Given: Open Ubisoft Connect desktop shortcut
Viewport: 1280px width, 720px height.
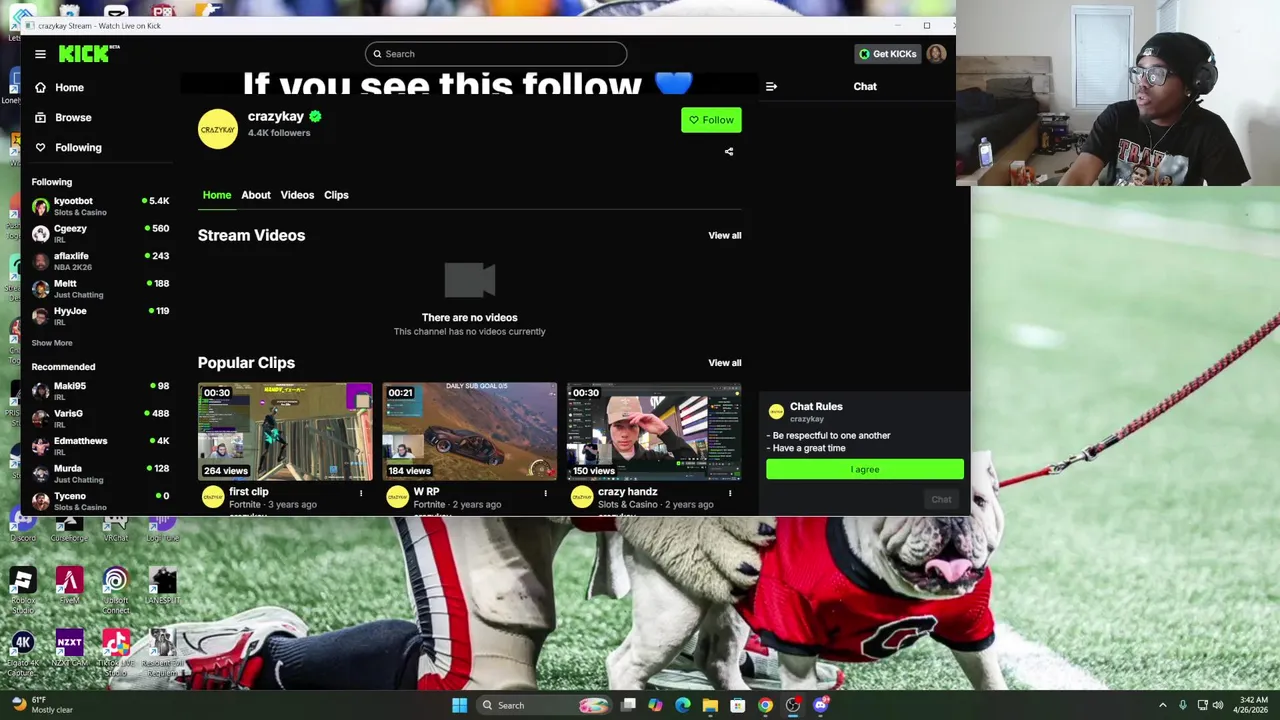Looking at the screenshot, I should pyautogui.click(x=115, y=590).
